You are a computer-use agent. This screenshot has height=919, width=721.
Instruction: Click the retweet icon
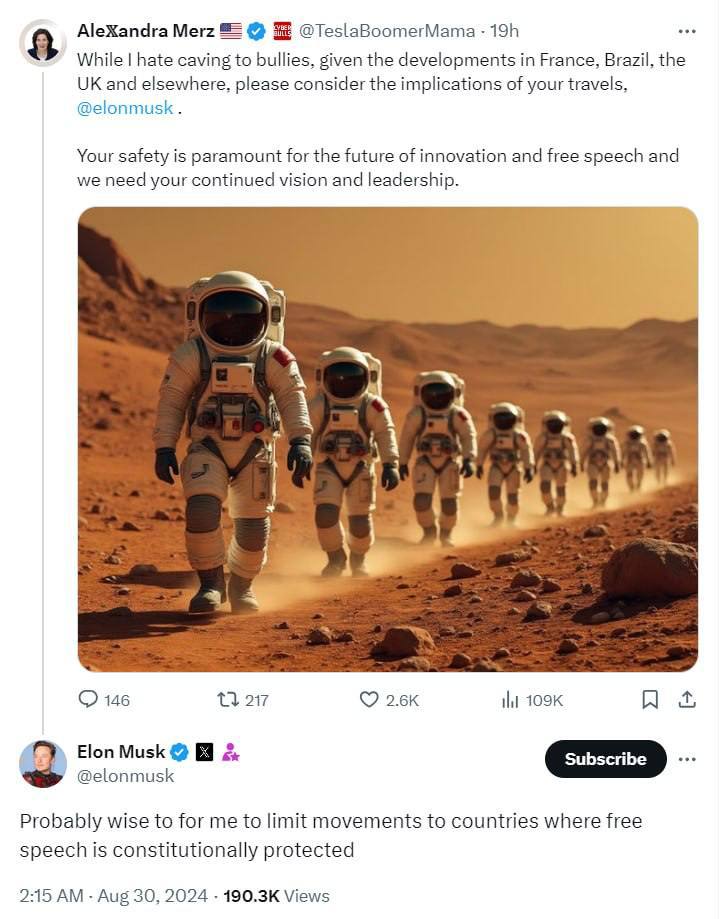(x=227, y=700)
